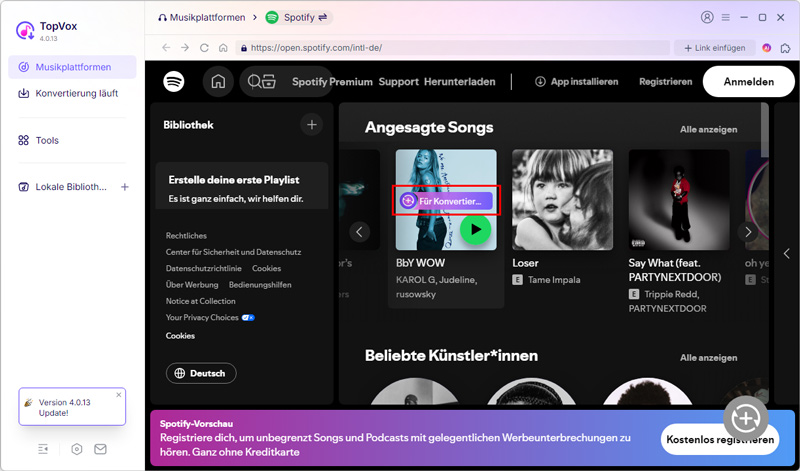Open the hamburger menu in title bar
800x471 pixels.
coord(726,17)
